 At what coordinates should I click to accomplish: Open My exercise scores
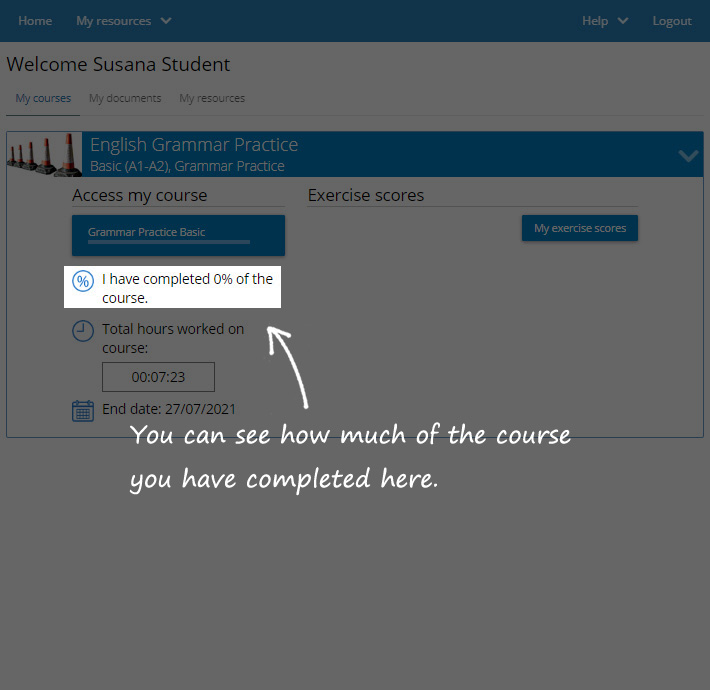tap(579, 228)
